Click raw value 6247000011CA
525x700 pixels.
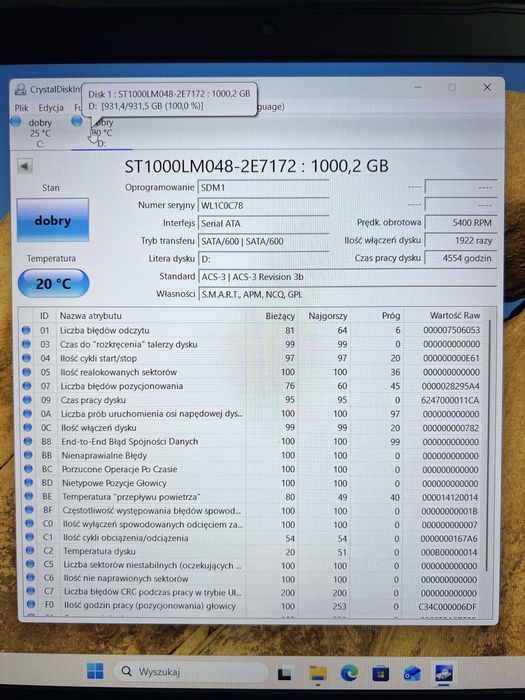(x=450, y=400)
